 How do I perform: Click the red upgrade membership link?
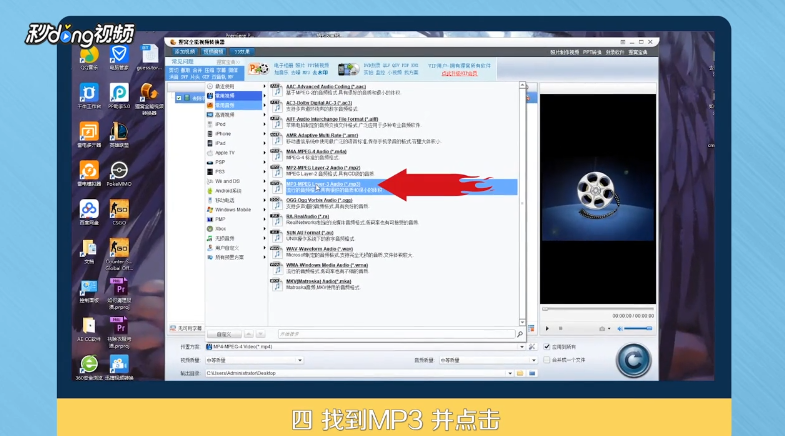tap(459, 74)
